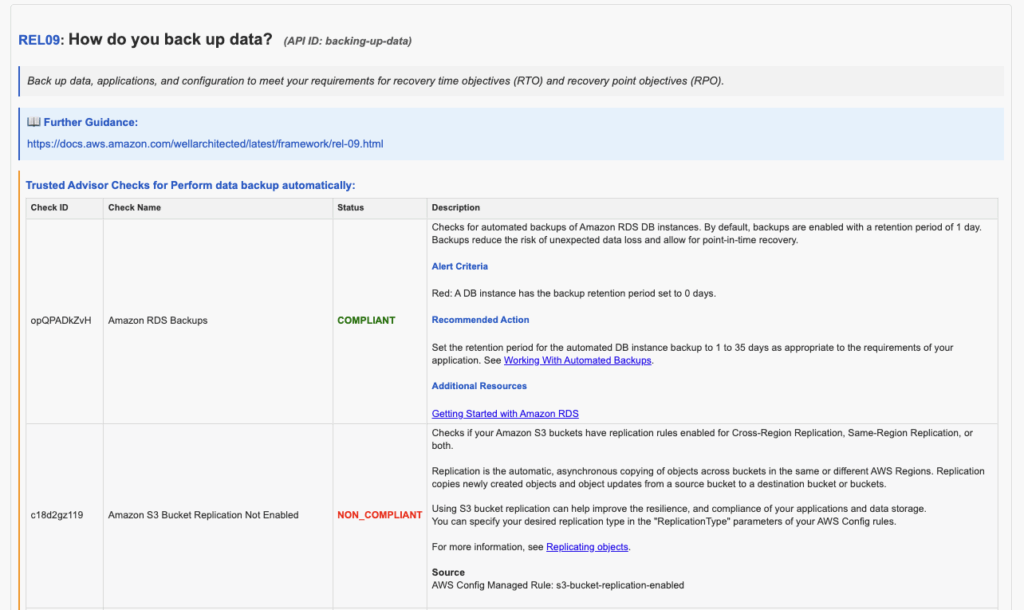Open the REL09 question link
Viewport: 1024px width, 610px height.
tap(39, 40)
